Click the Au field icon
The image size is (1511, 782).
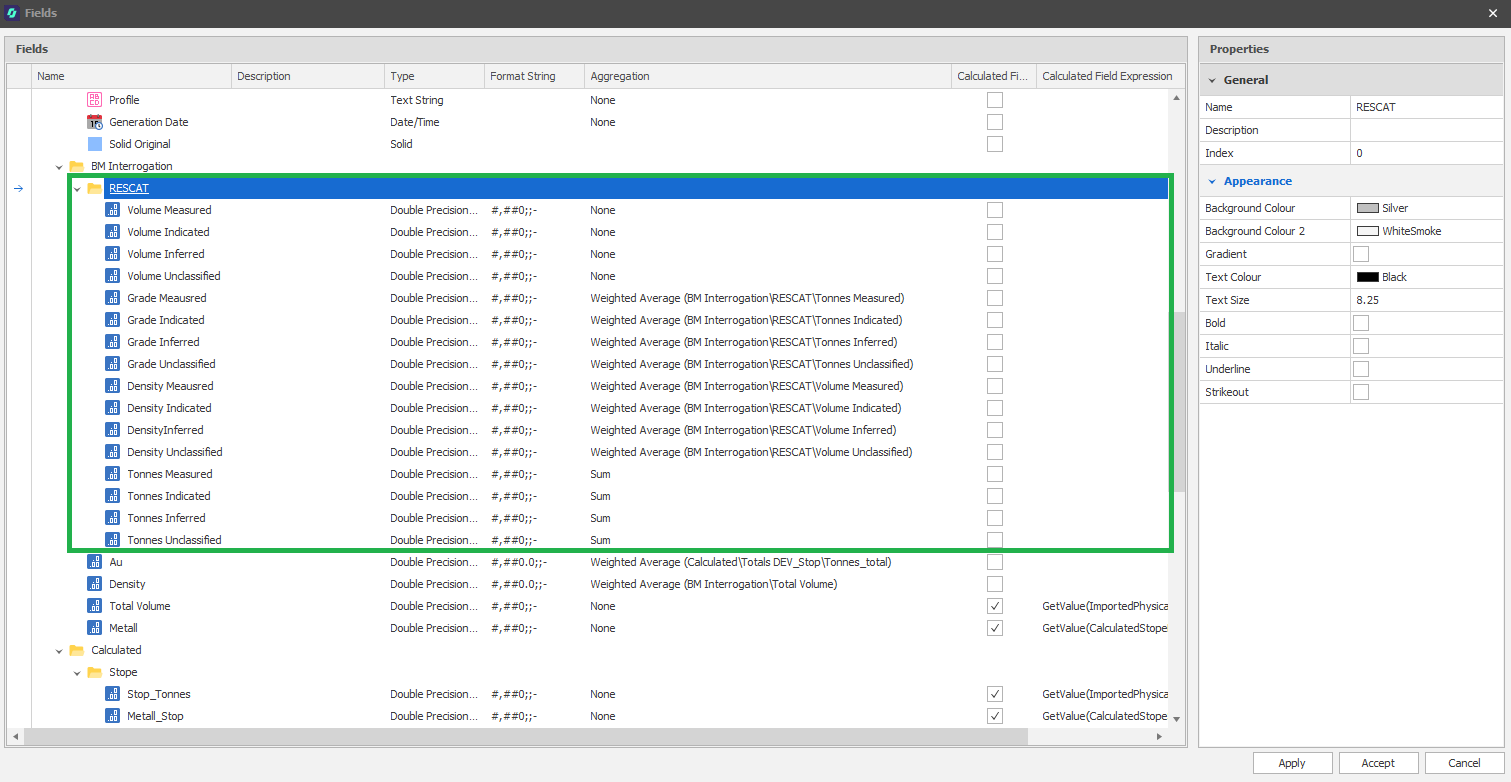94,562
